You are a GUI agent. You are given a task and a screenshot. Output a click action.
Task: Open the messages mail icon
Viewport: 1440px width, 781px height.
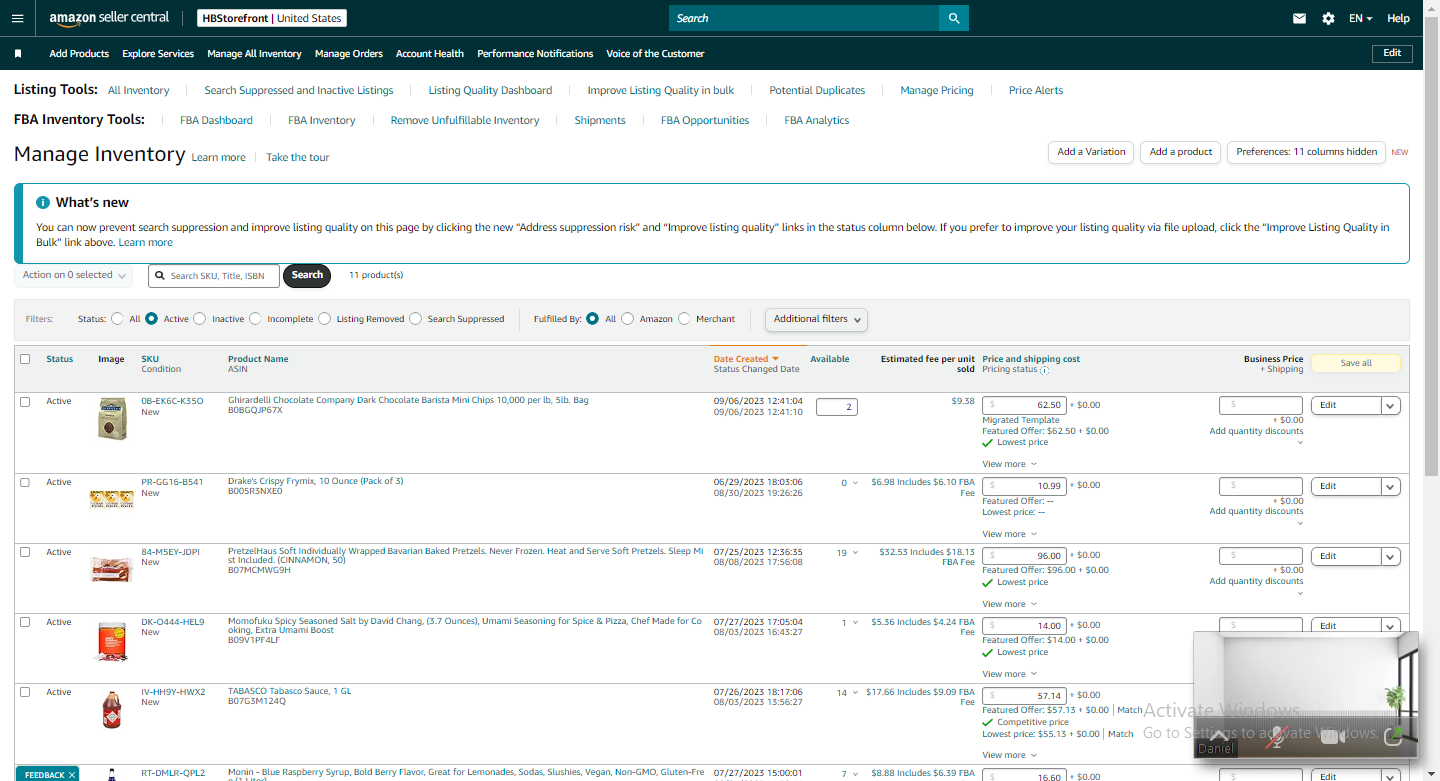(1299, 18)
